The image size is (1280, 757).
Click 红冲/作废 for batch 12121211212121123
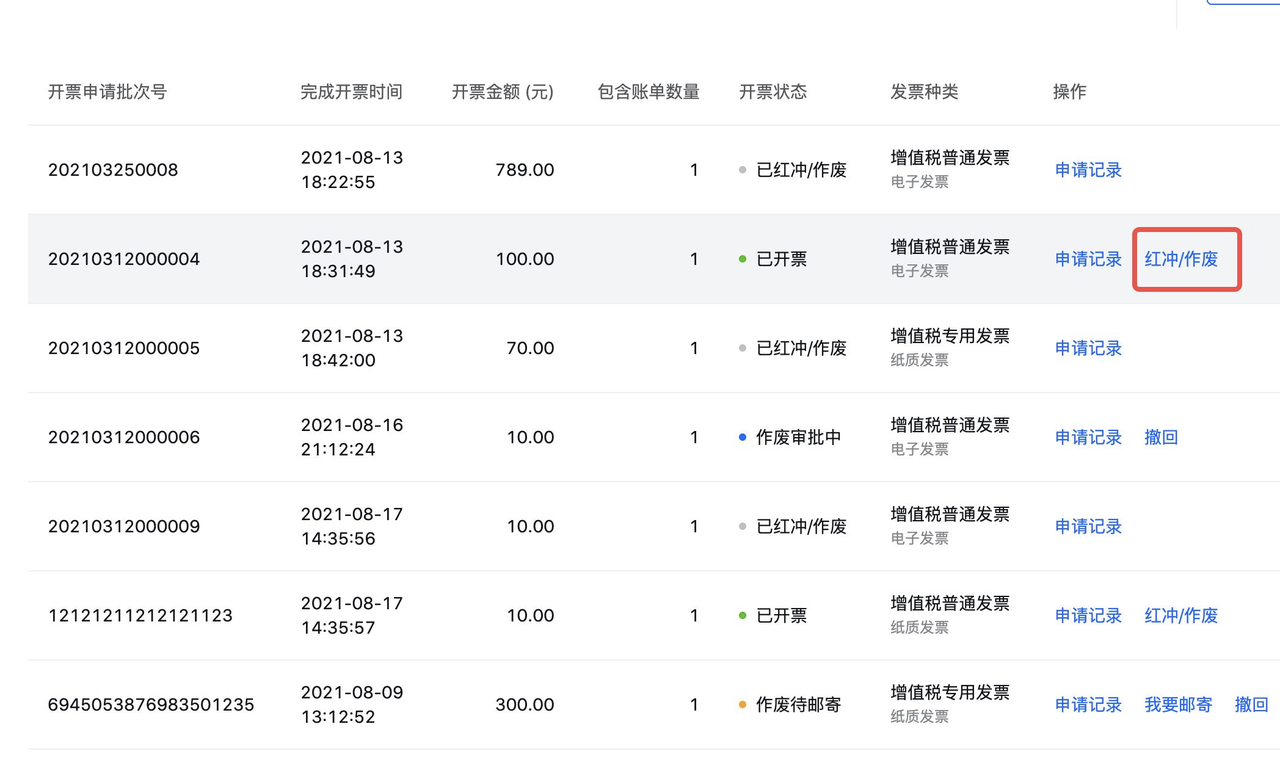pos(1181,615)
